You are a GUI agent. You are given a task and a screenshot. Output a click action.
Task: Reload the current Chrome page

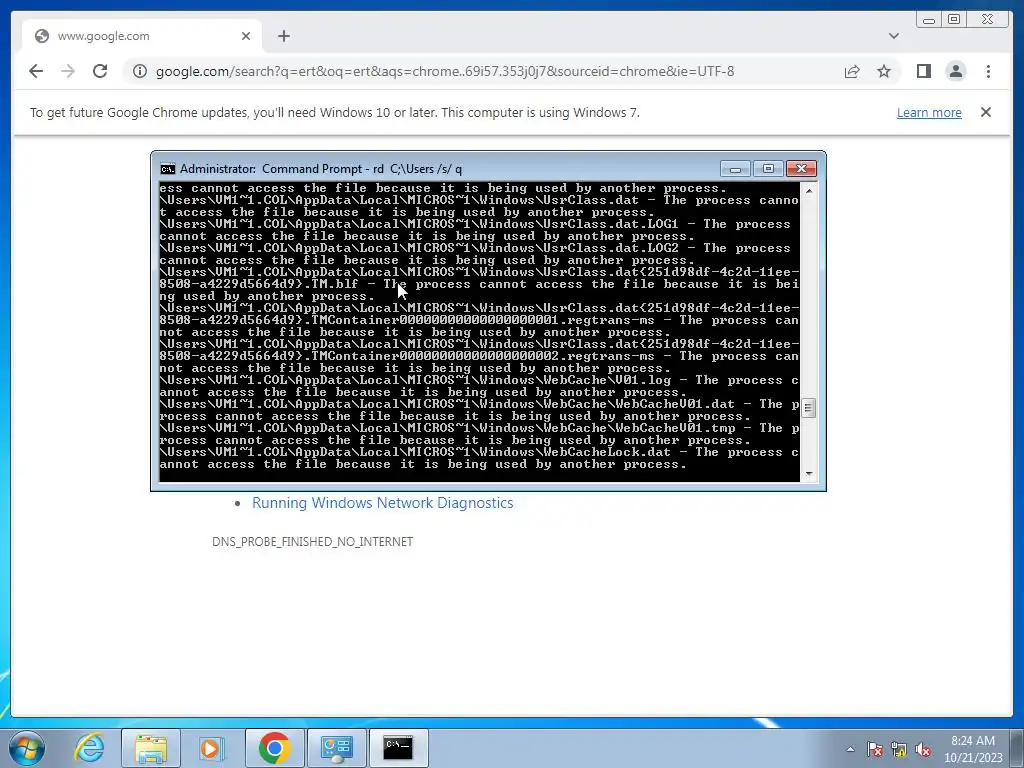pos(100,71)
